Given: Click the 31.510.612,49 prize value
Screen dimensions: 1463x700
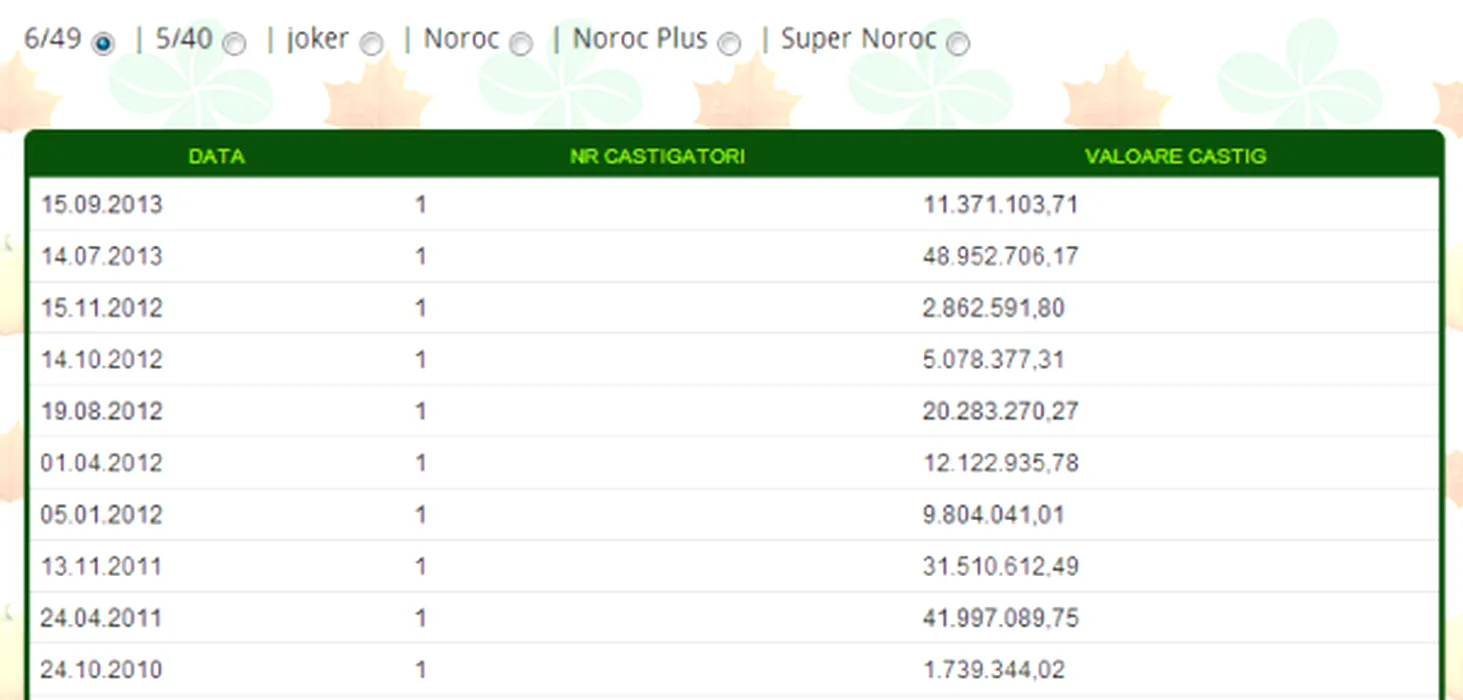Looking at the screenshot, I should (x=1000, y=567).
